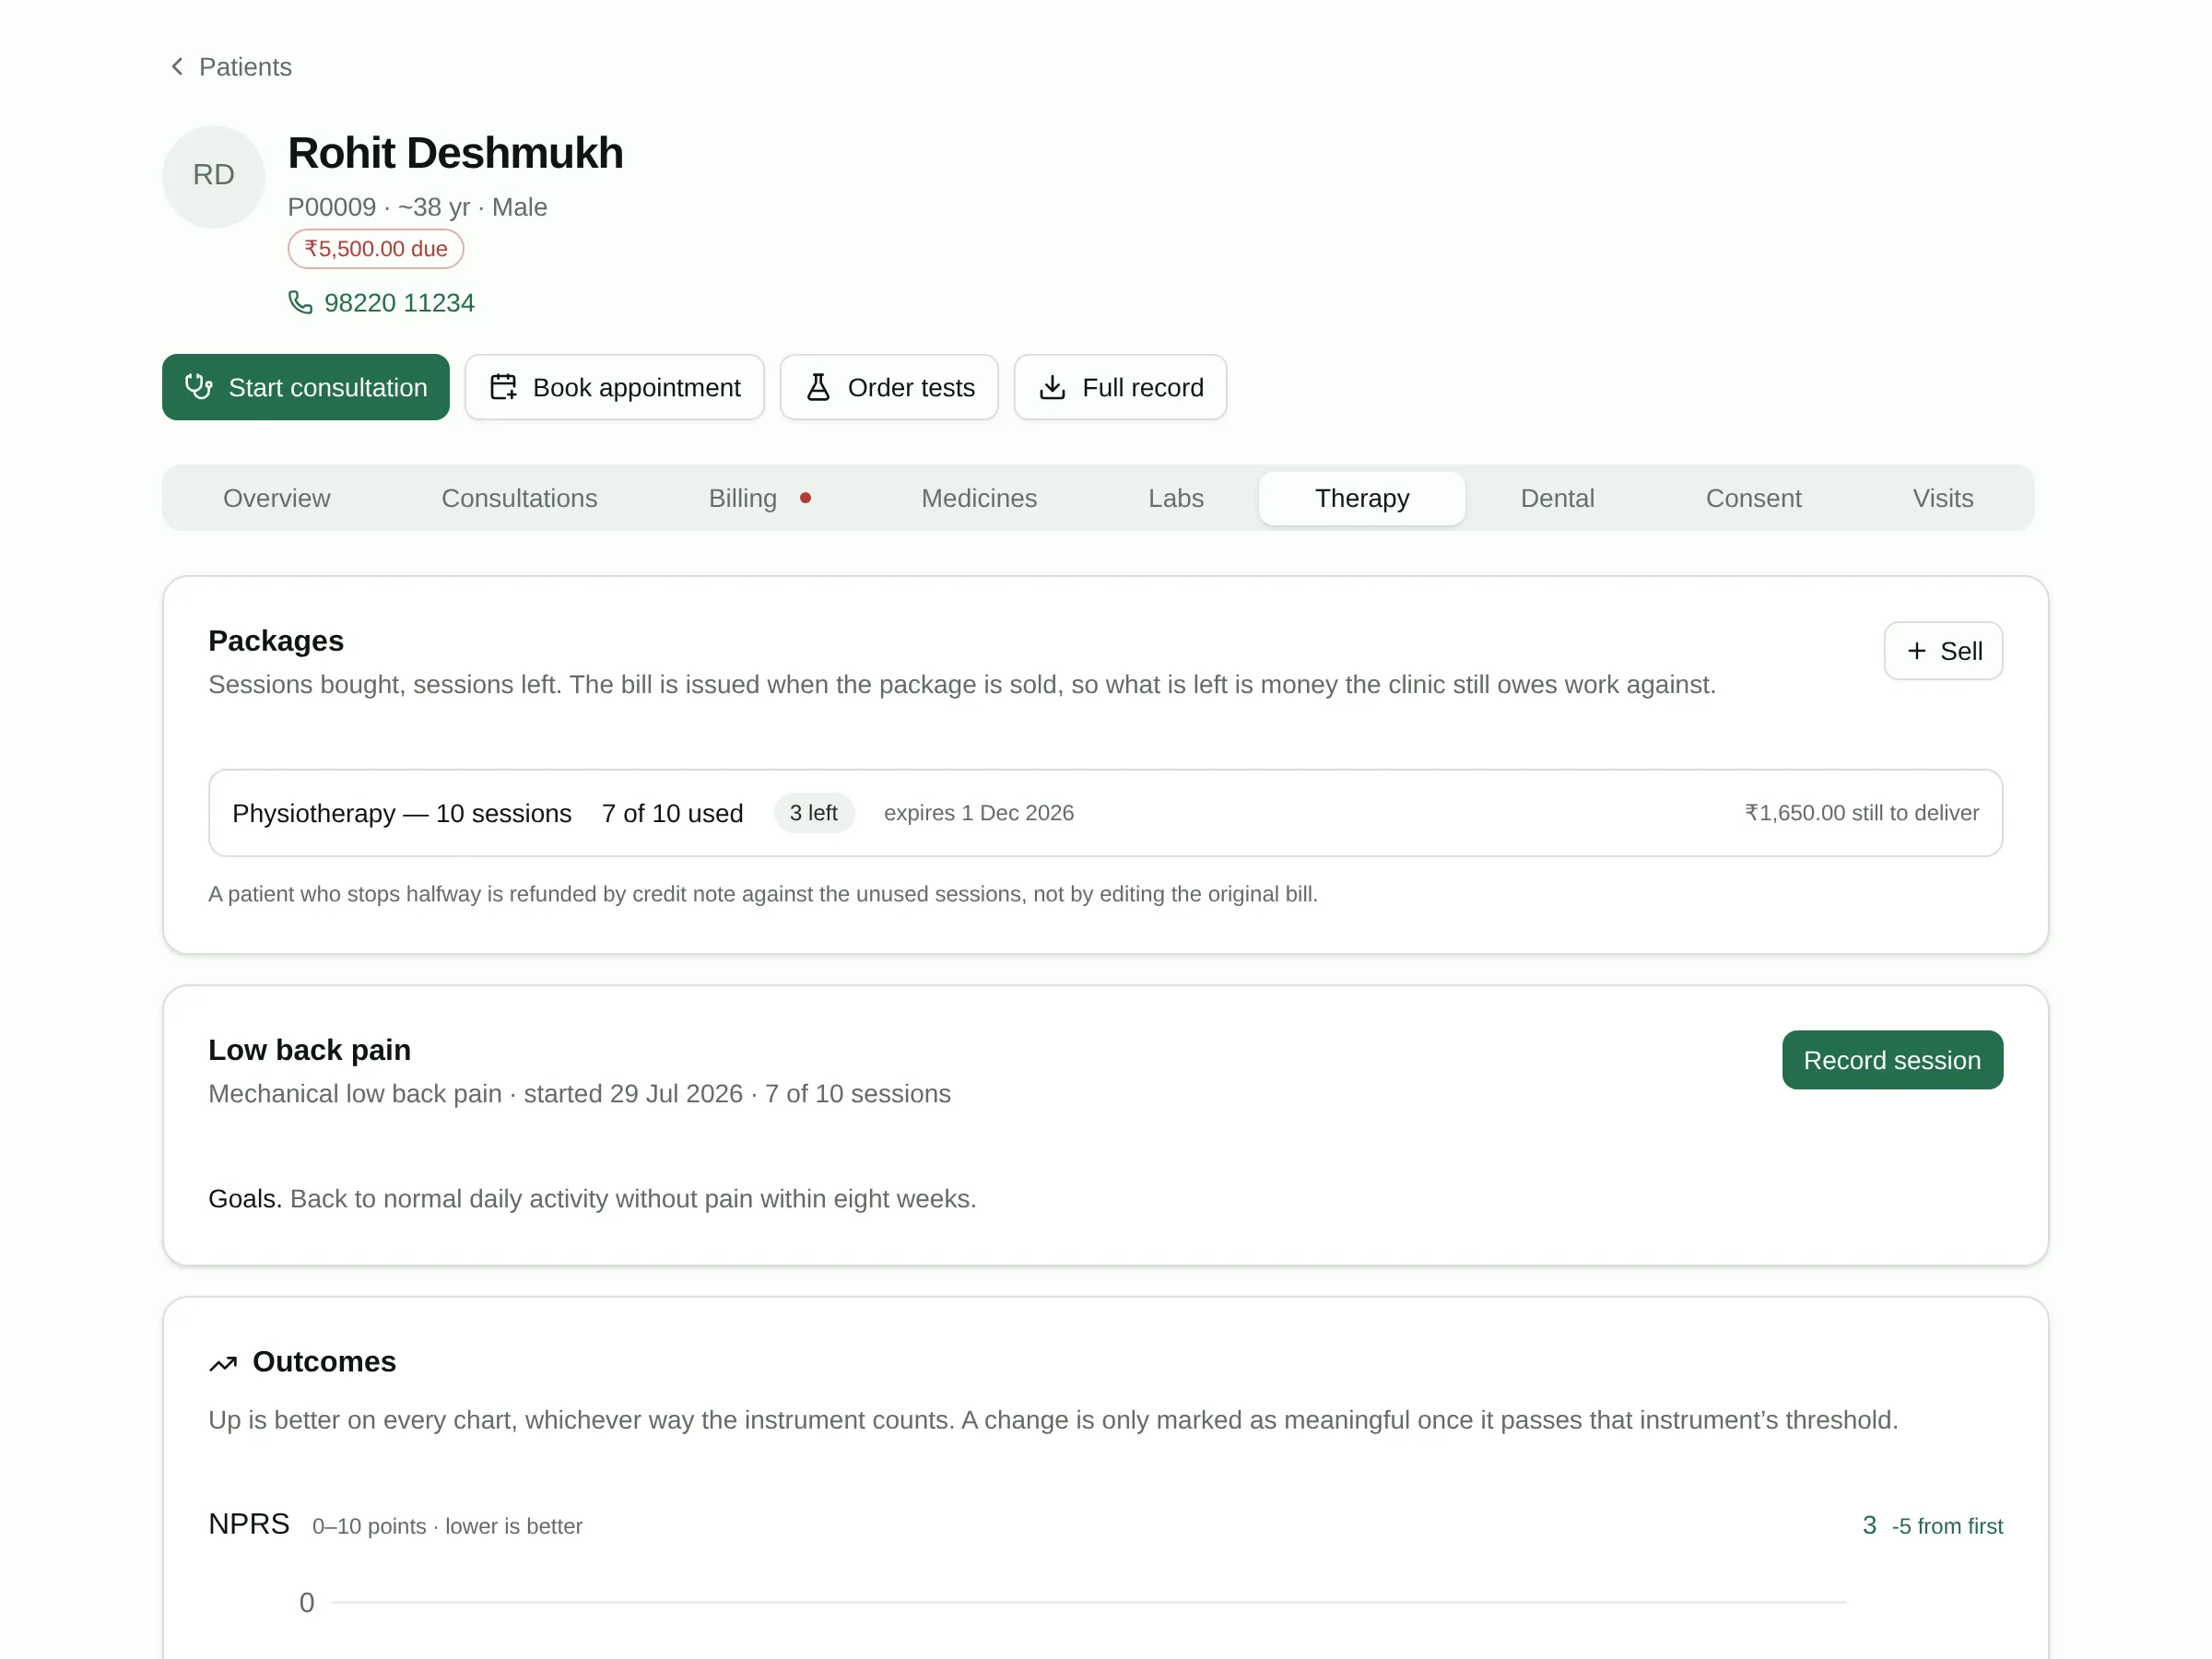Switch to the Consultations tab
The width and height of the screenshot is (2212, 1659).
(x=519, y=498)
